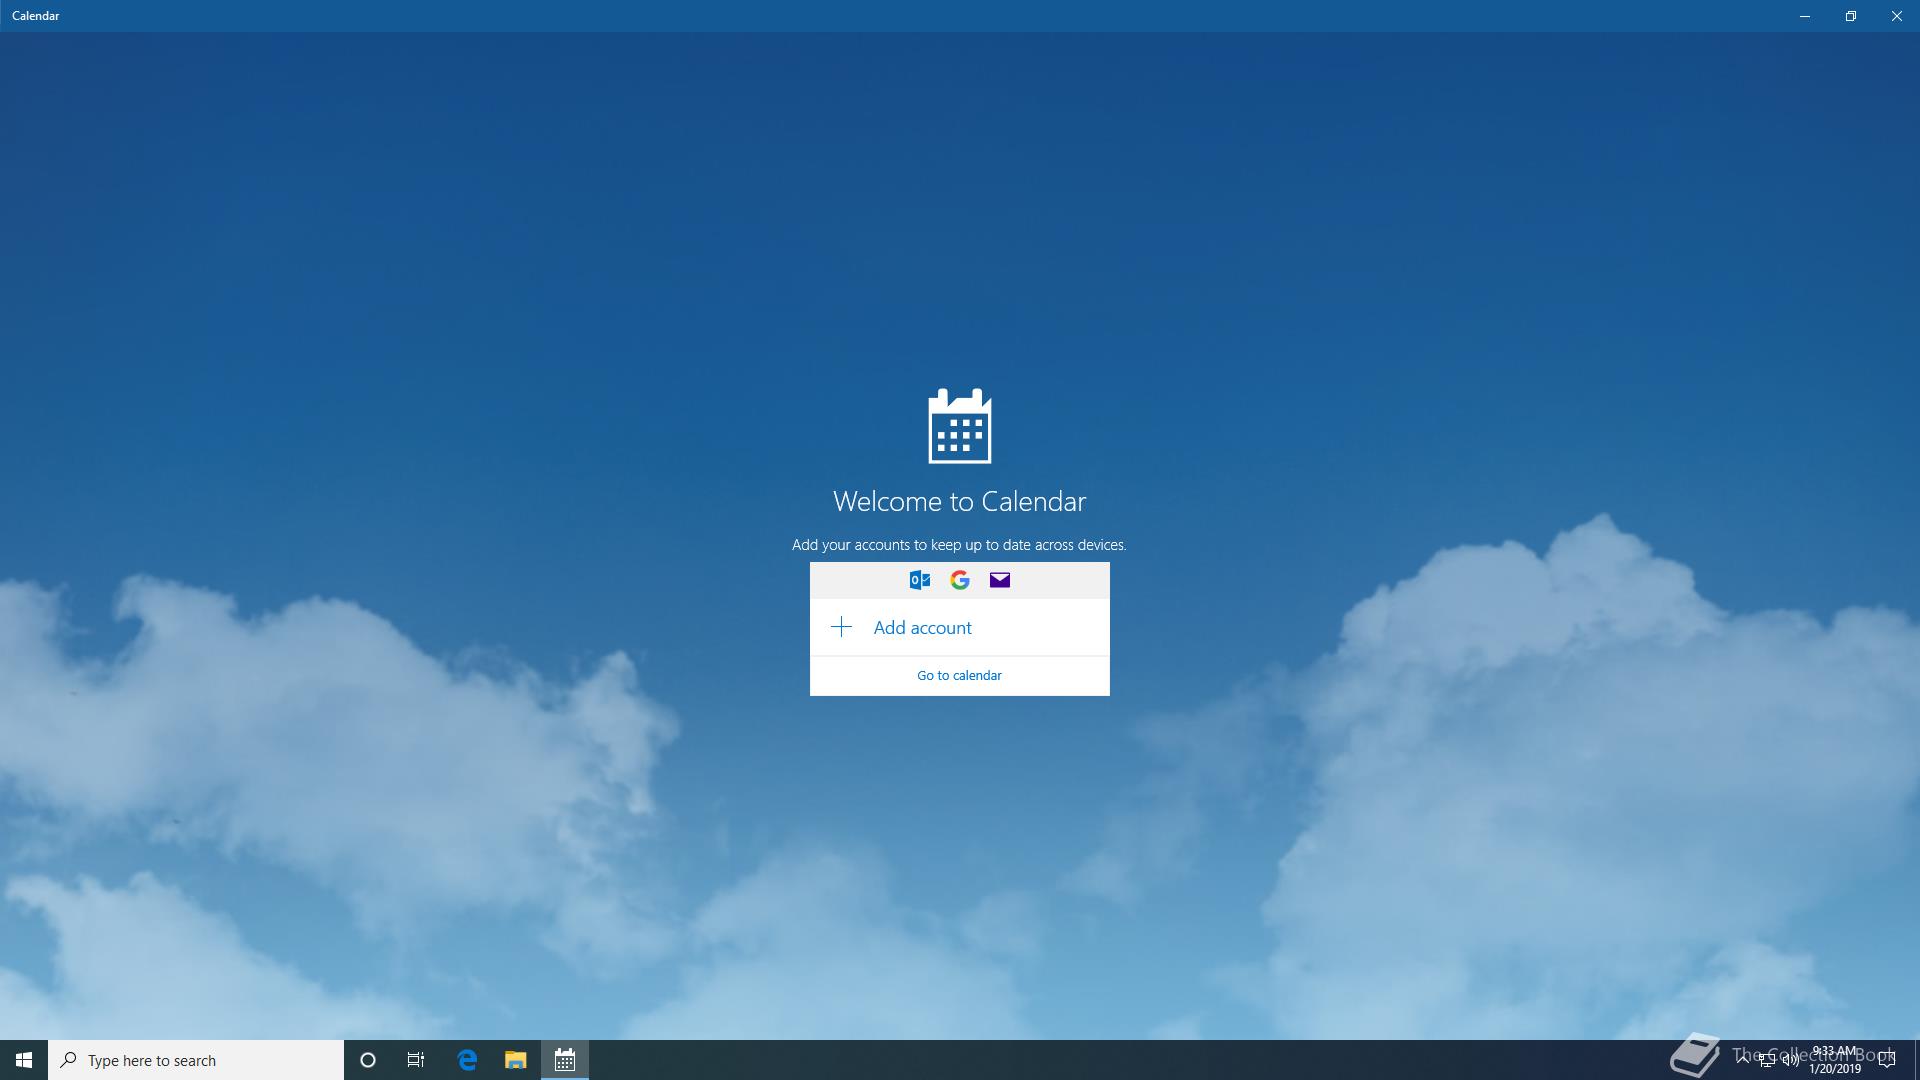Open Task View on the taskbar
The height and width of the screenshot is (1080, 1920).
tap(416, 1060)
